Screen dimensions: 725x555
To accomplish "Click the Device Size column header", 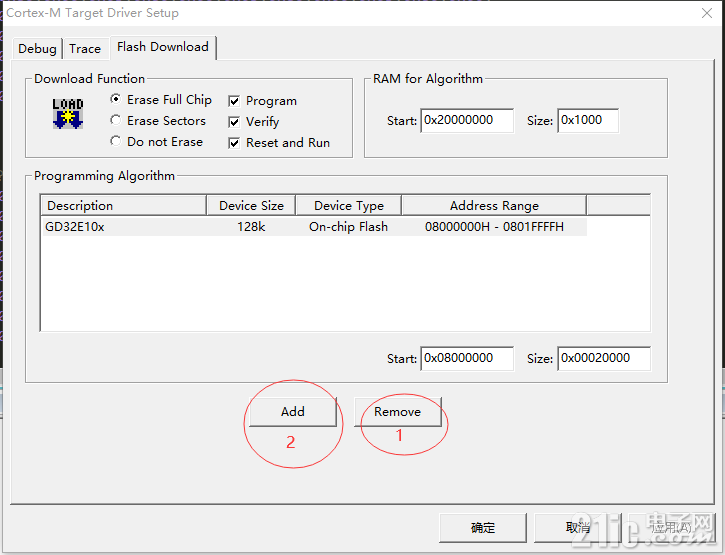I will [251, 205].
